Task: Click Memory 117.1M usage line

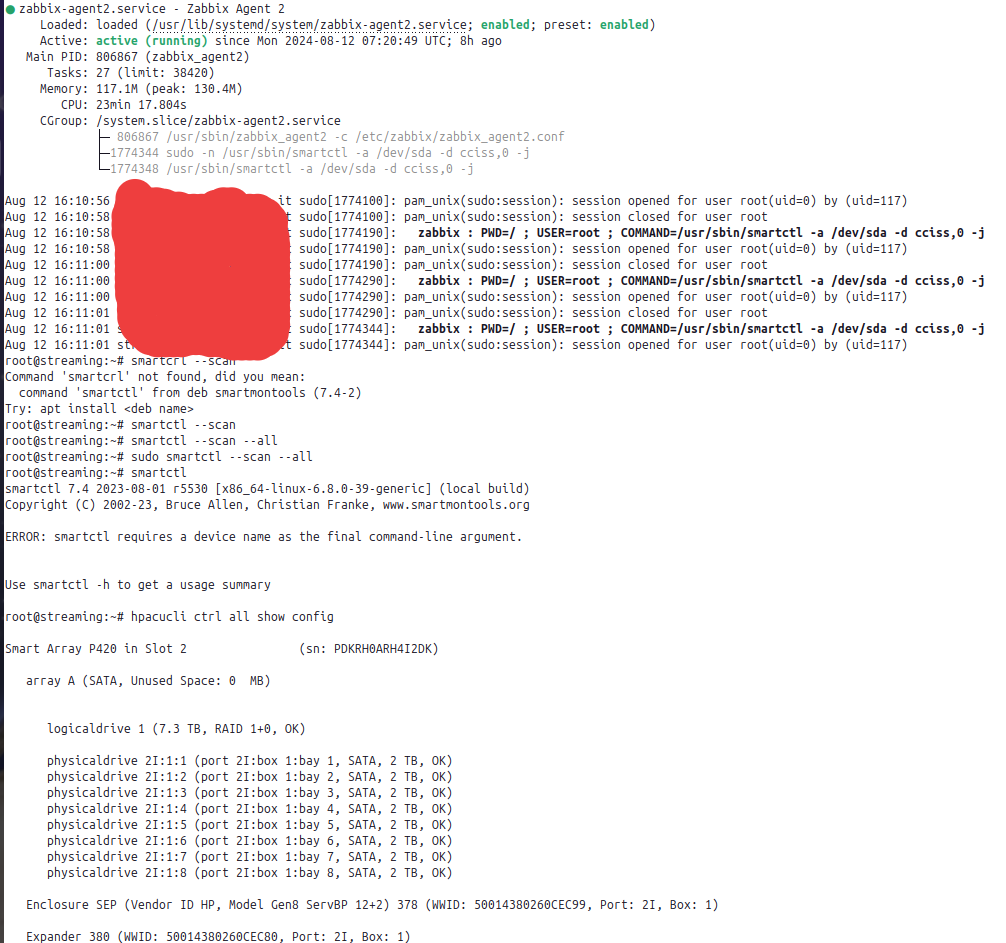Action: (x=141, y=89)
